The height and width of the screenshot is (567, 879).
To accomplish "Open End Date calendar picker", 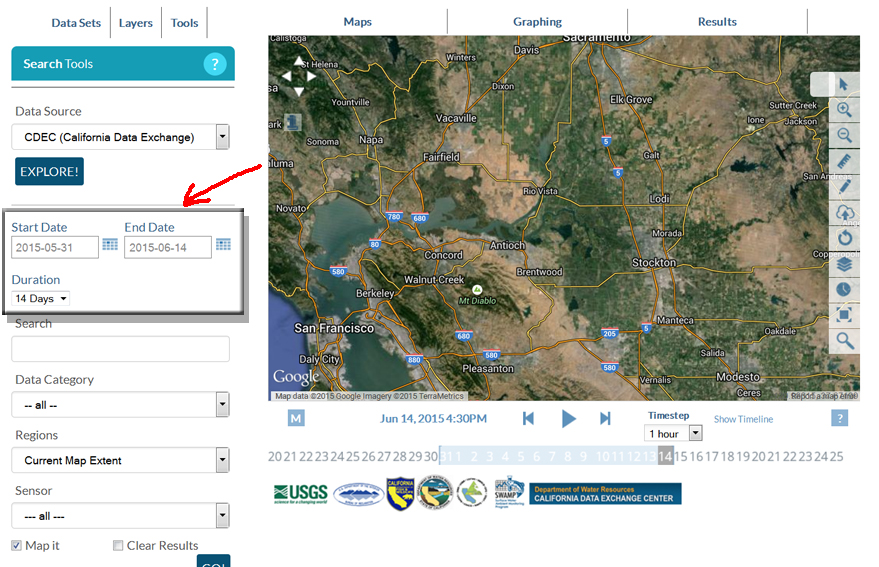I will tap(223, 245).
